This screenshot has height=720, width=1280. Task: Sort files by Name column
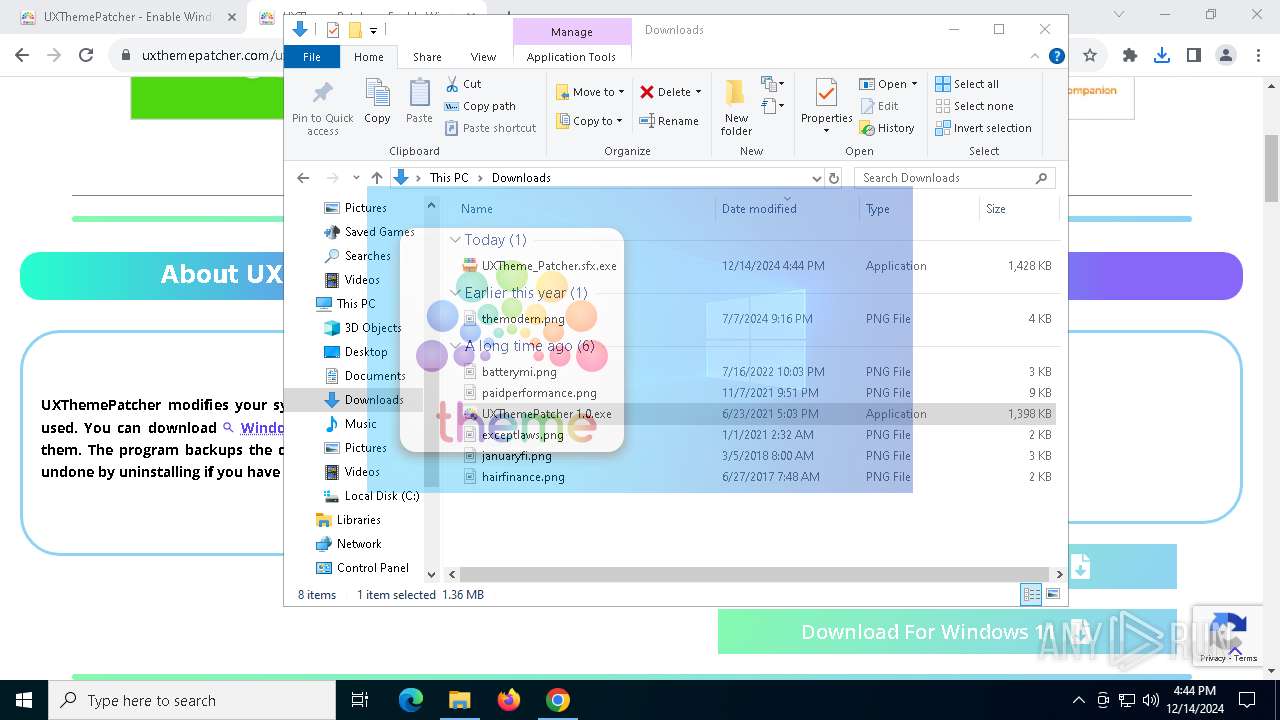pyautogui.click(x=585, y=209)
